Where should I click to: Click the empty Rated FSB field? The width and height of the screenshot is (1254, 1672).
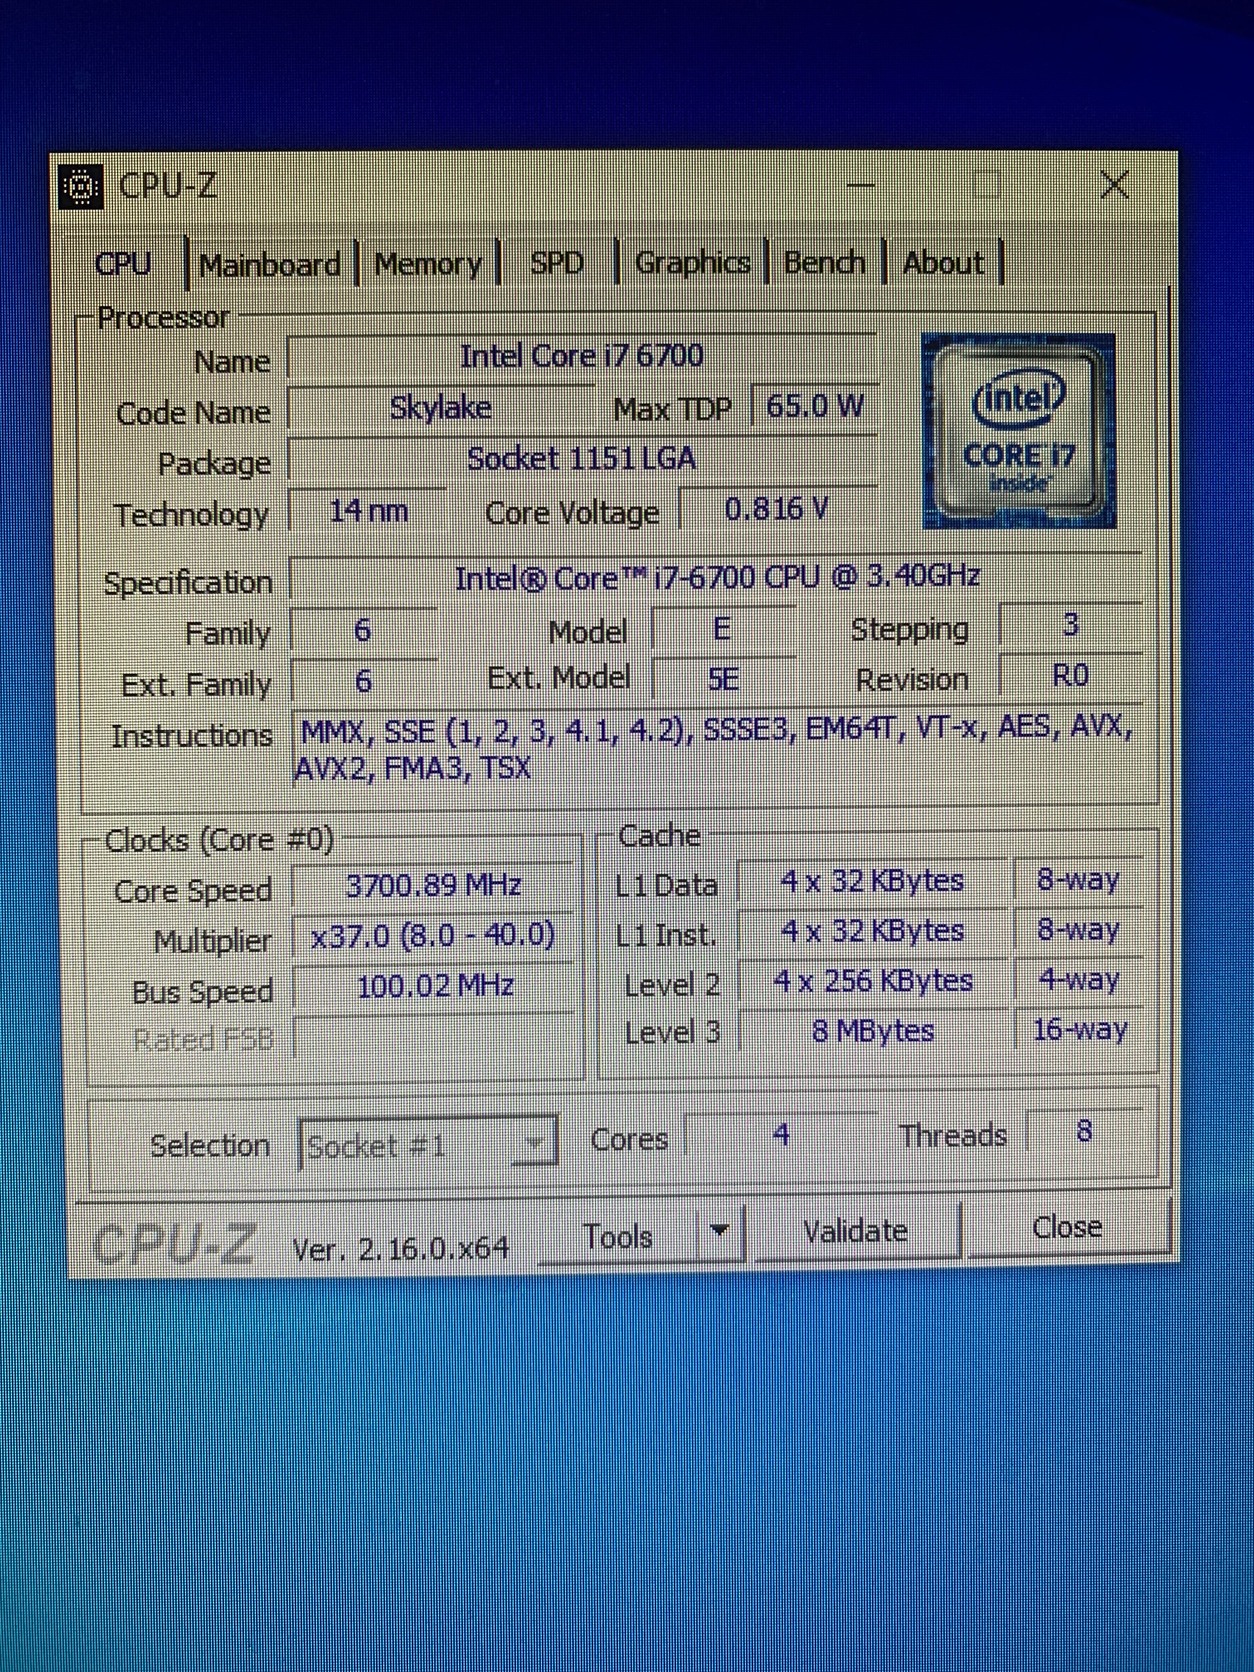pos(434,1037)
